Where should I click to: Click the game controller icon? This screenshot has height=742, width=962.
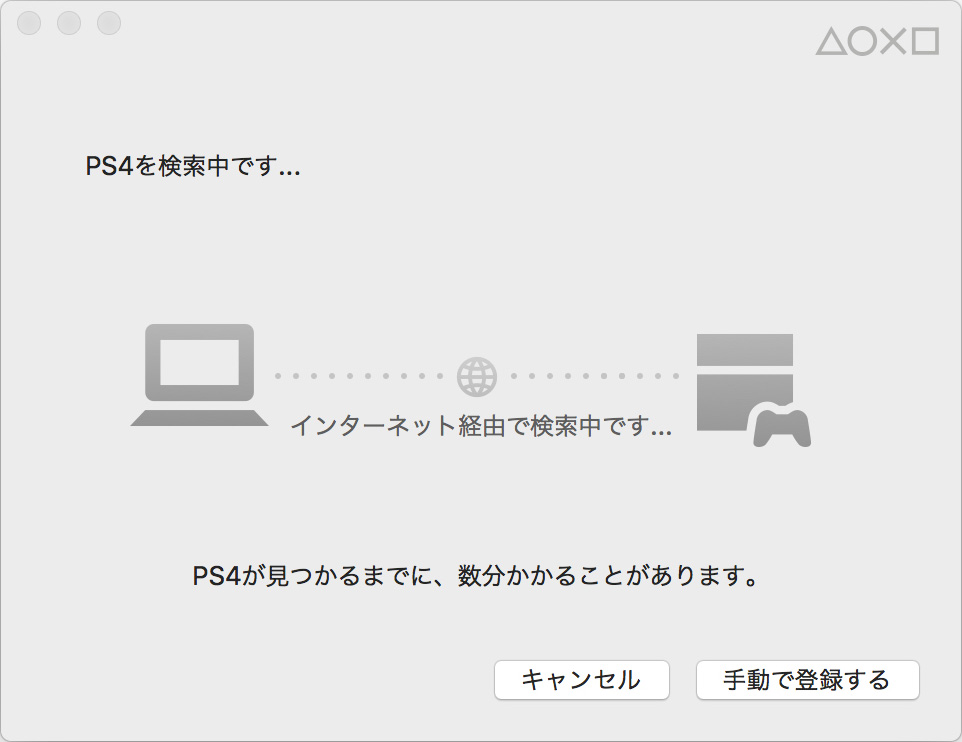click(782, 425)
